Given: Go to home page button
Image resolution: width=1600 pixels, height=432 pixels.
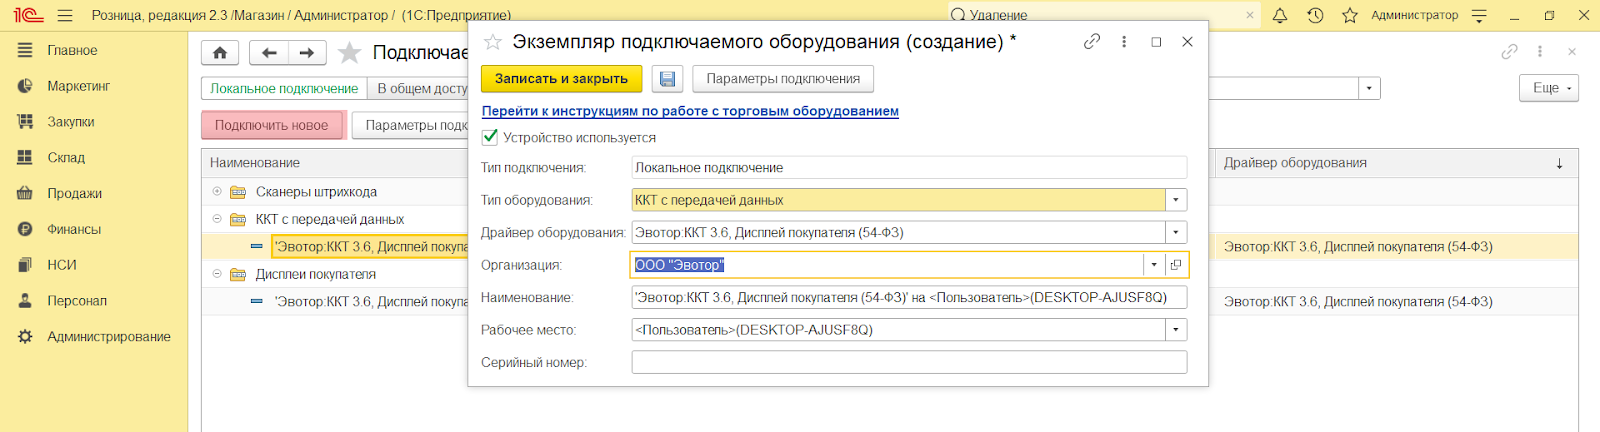Looking at the screenshot, I should point(220,52).
